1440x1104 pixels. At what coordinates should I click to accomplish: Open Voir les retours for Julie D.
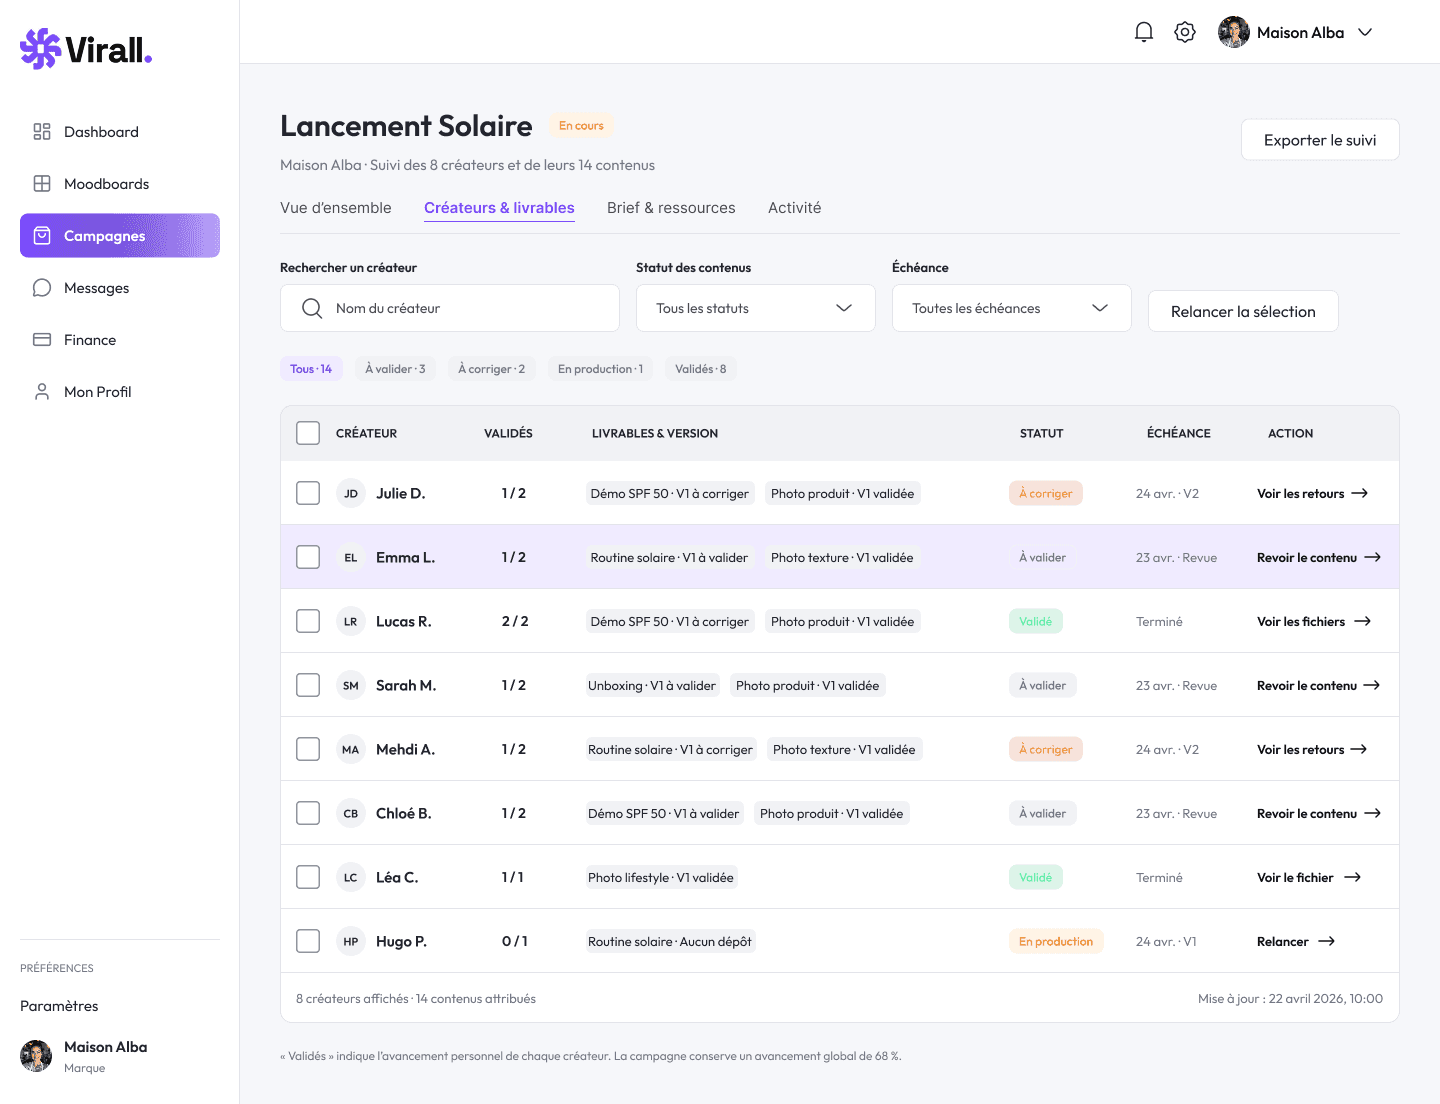1312,493
